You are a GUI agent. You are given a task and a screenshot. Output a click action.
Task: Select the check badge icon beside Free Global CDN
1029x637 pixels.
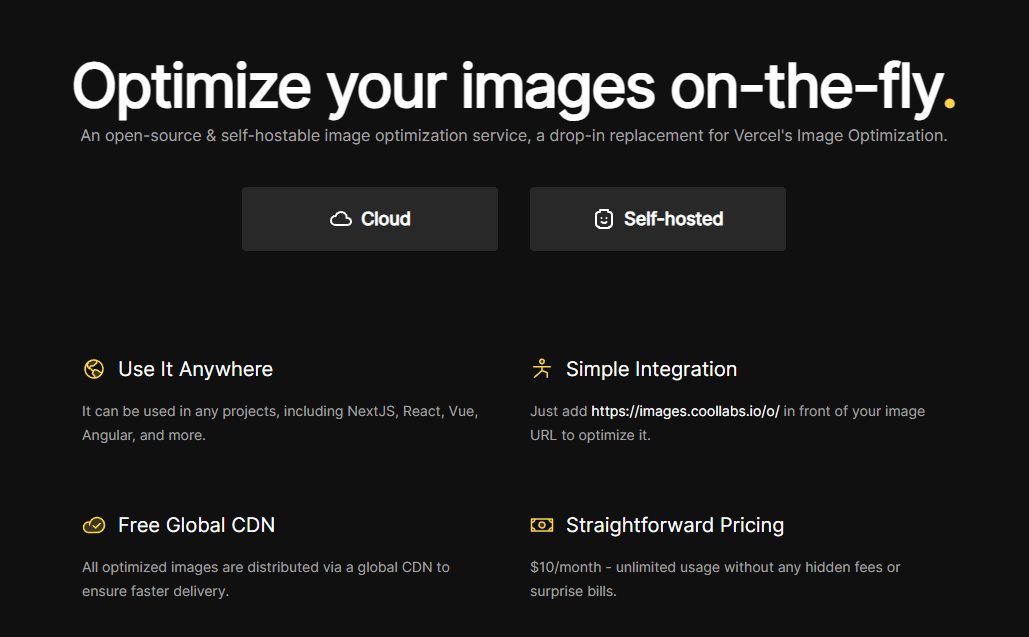[x=93, y=524]
